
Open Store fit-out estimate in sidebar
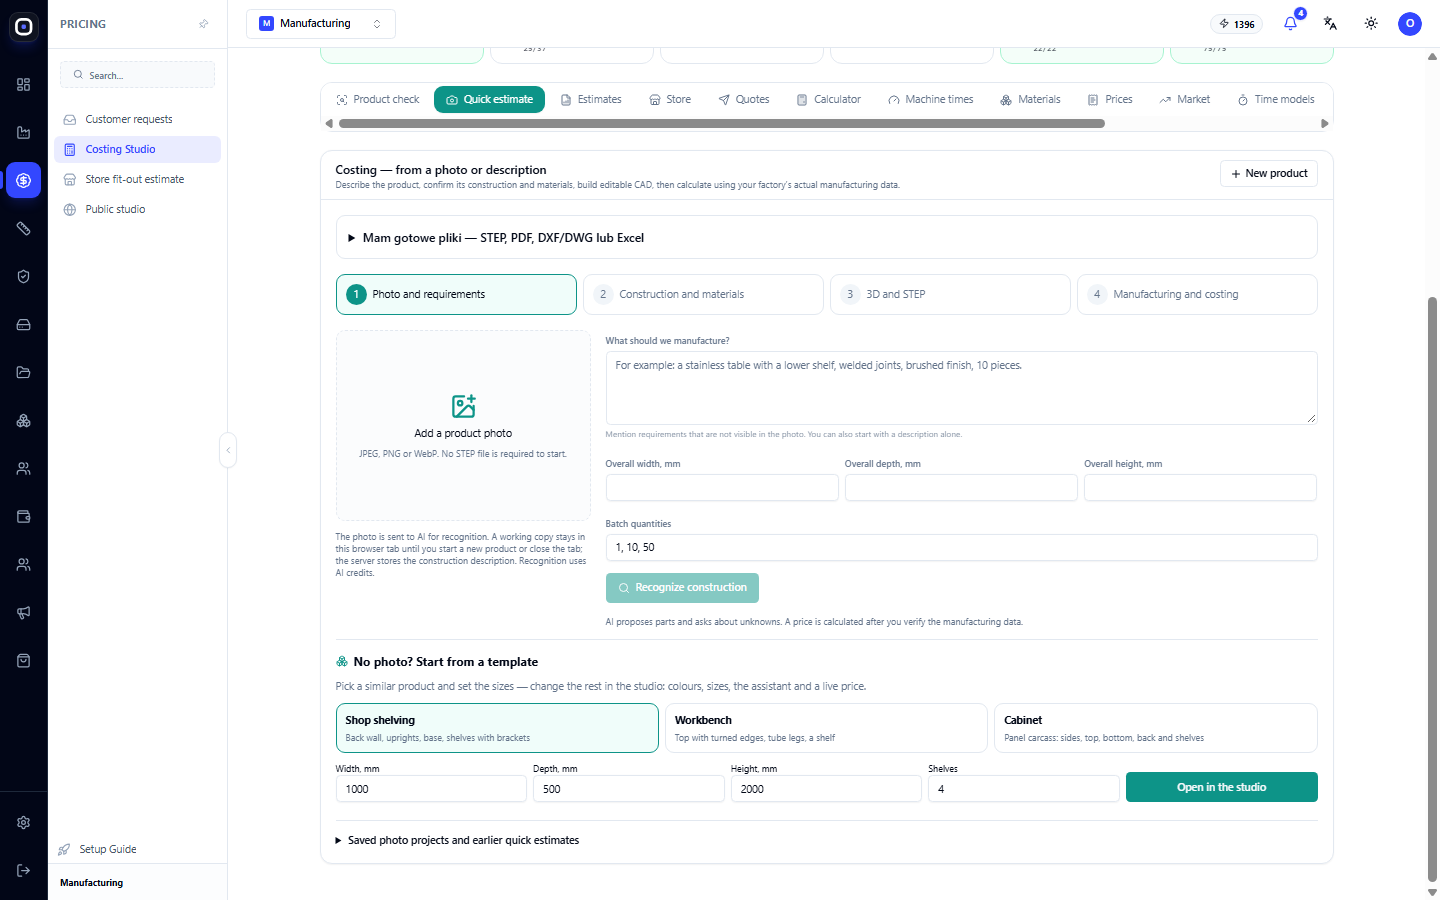[137, 180]
